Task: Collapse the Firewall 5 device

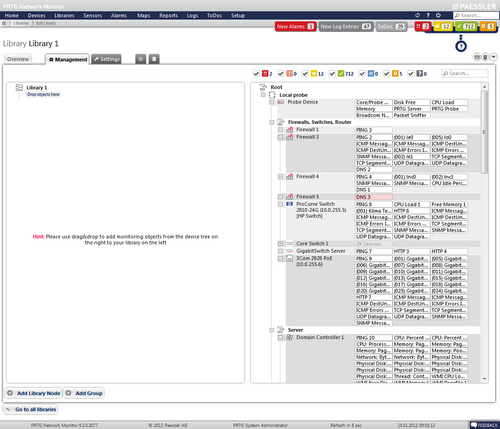Action: pyautogui.click(x=280, y=197)
